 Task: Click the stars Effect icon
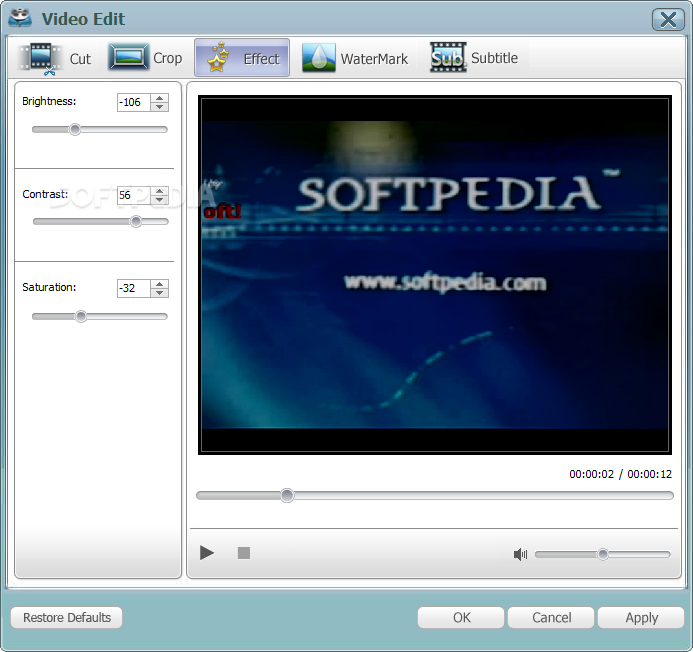(218, 57)
